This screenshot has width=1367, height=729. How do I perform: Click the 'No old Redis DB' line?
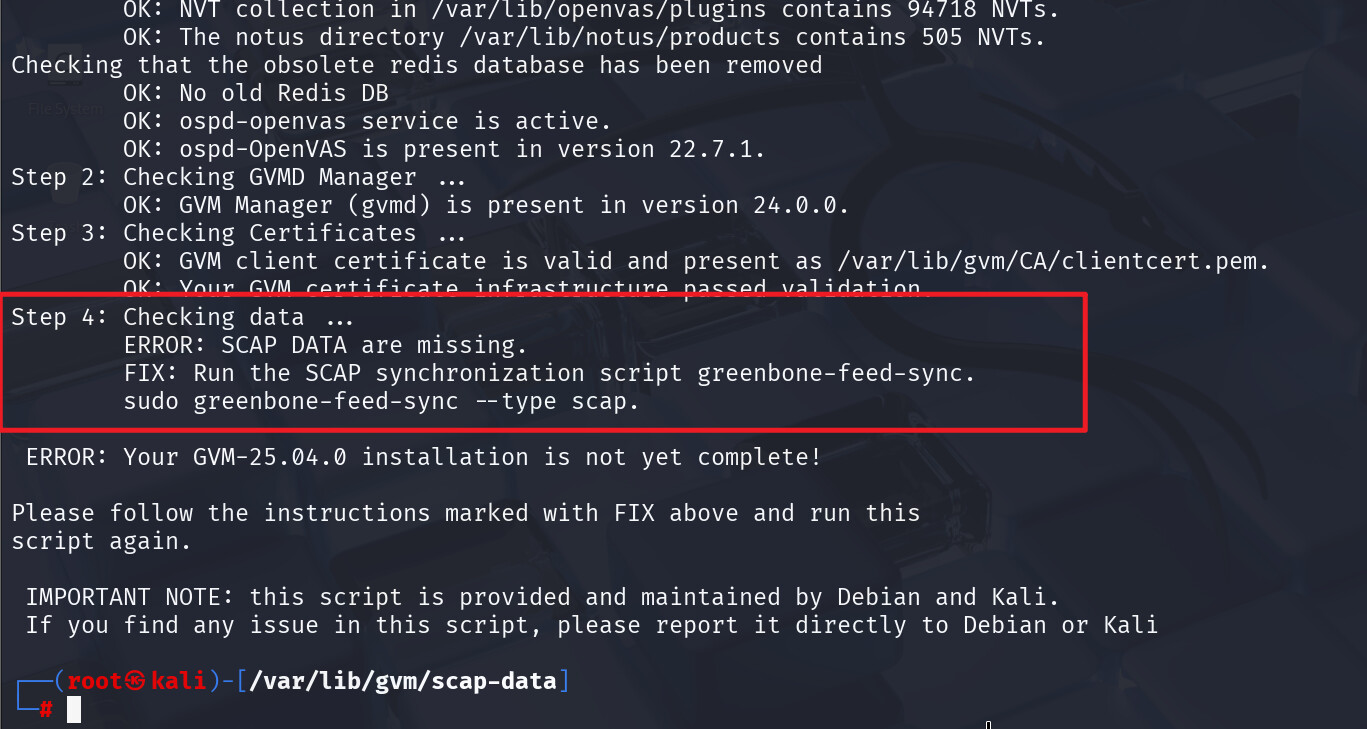(x=255, y=94)
